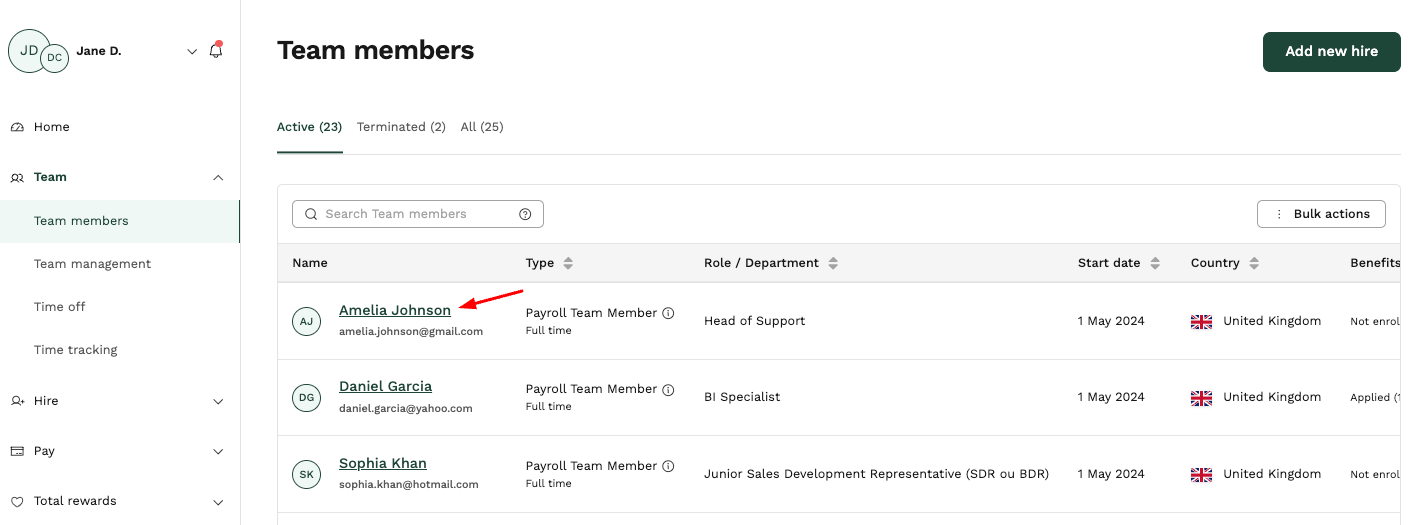The image size is (1427, 525).
Task: Sort by Role / Department column
Action: tap(833, 263)
